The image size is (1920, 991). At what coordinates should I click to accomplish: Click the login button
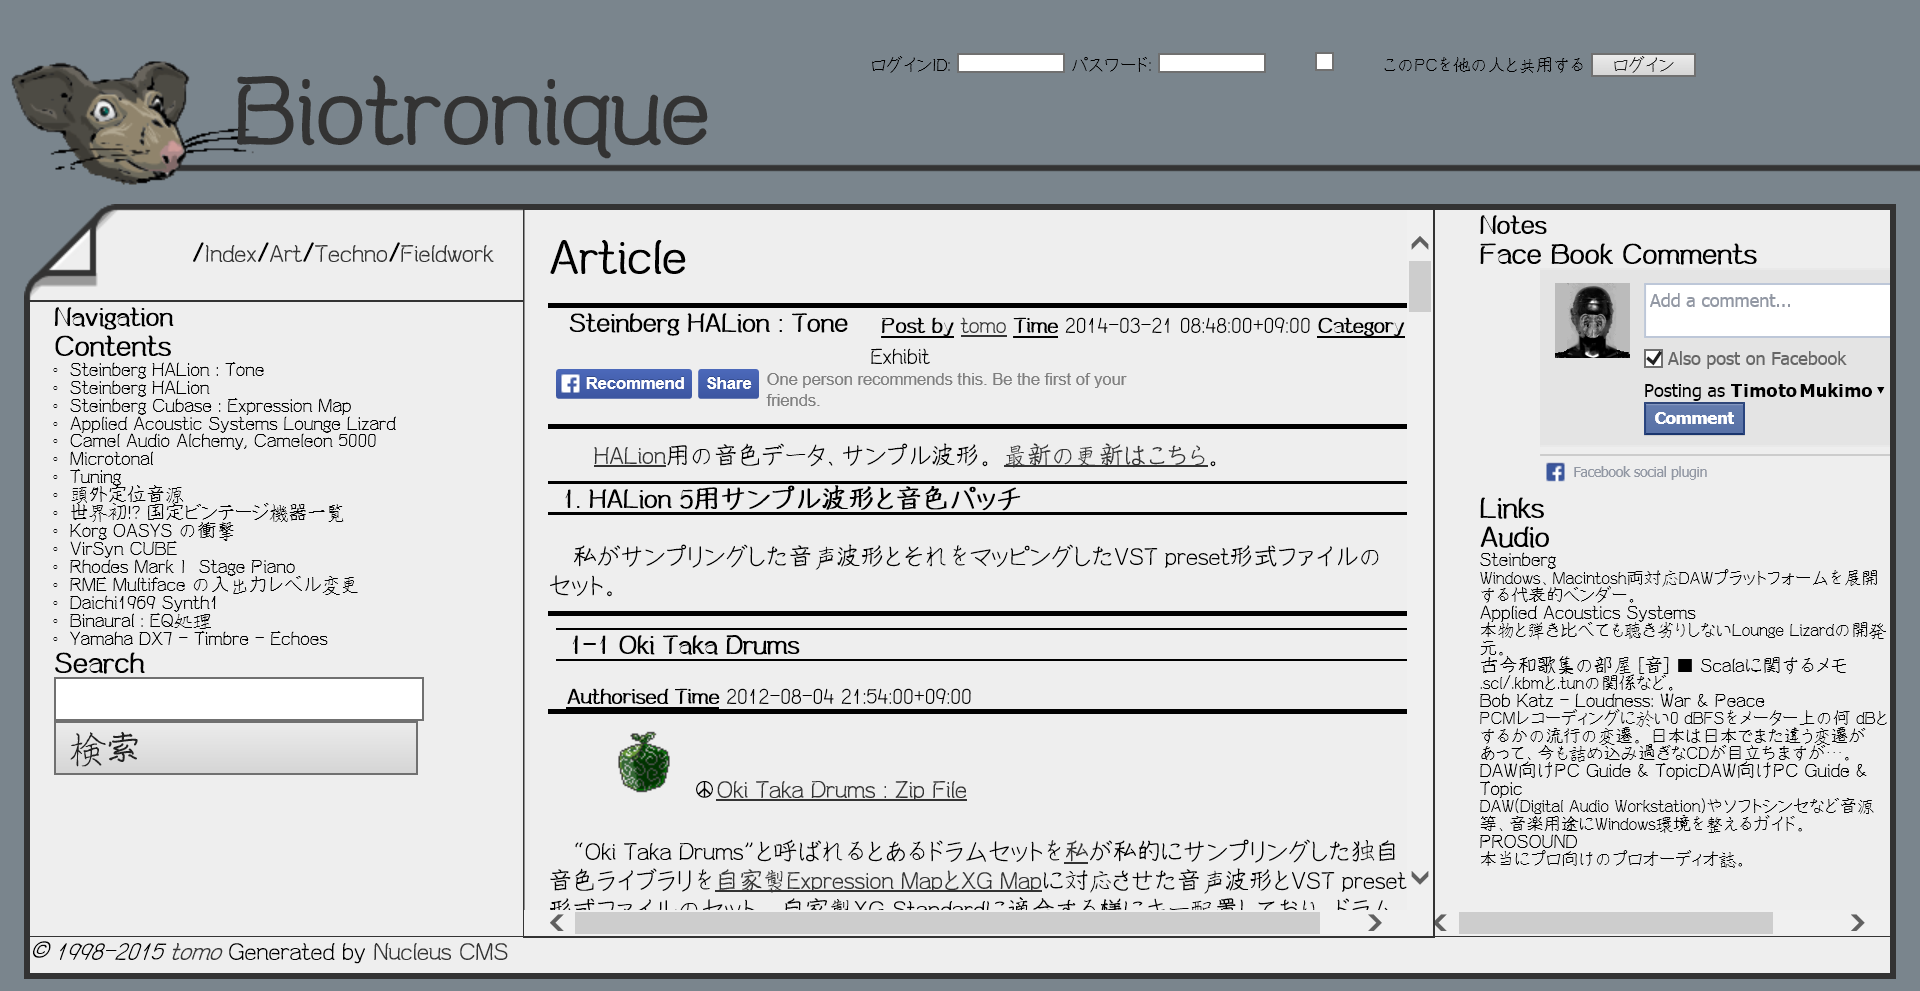(x=1643, y=64)
